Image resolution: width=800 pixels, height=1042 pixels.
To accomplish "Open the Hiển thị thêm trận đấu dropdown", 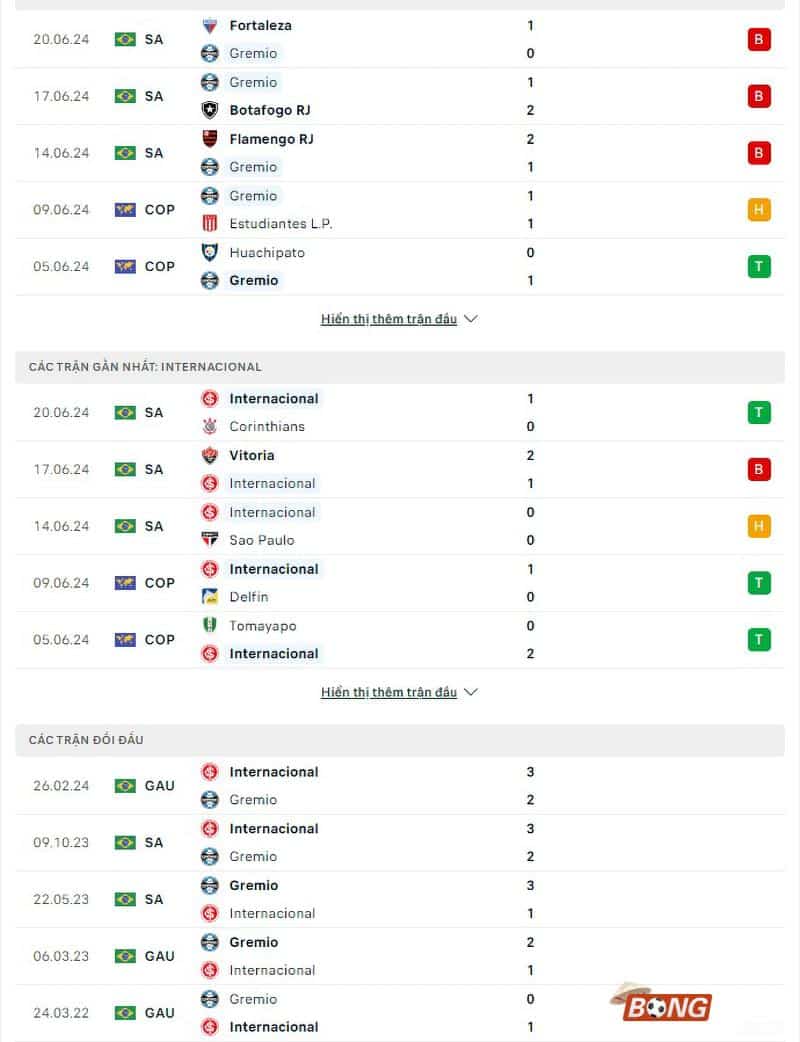I will click(390, 318).
